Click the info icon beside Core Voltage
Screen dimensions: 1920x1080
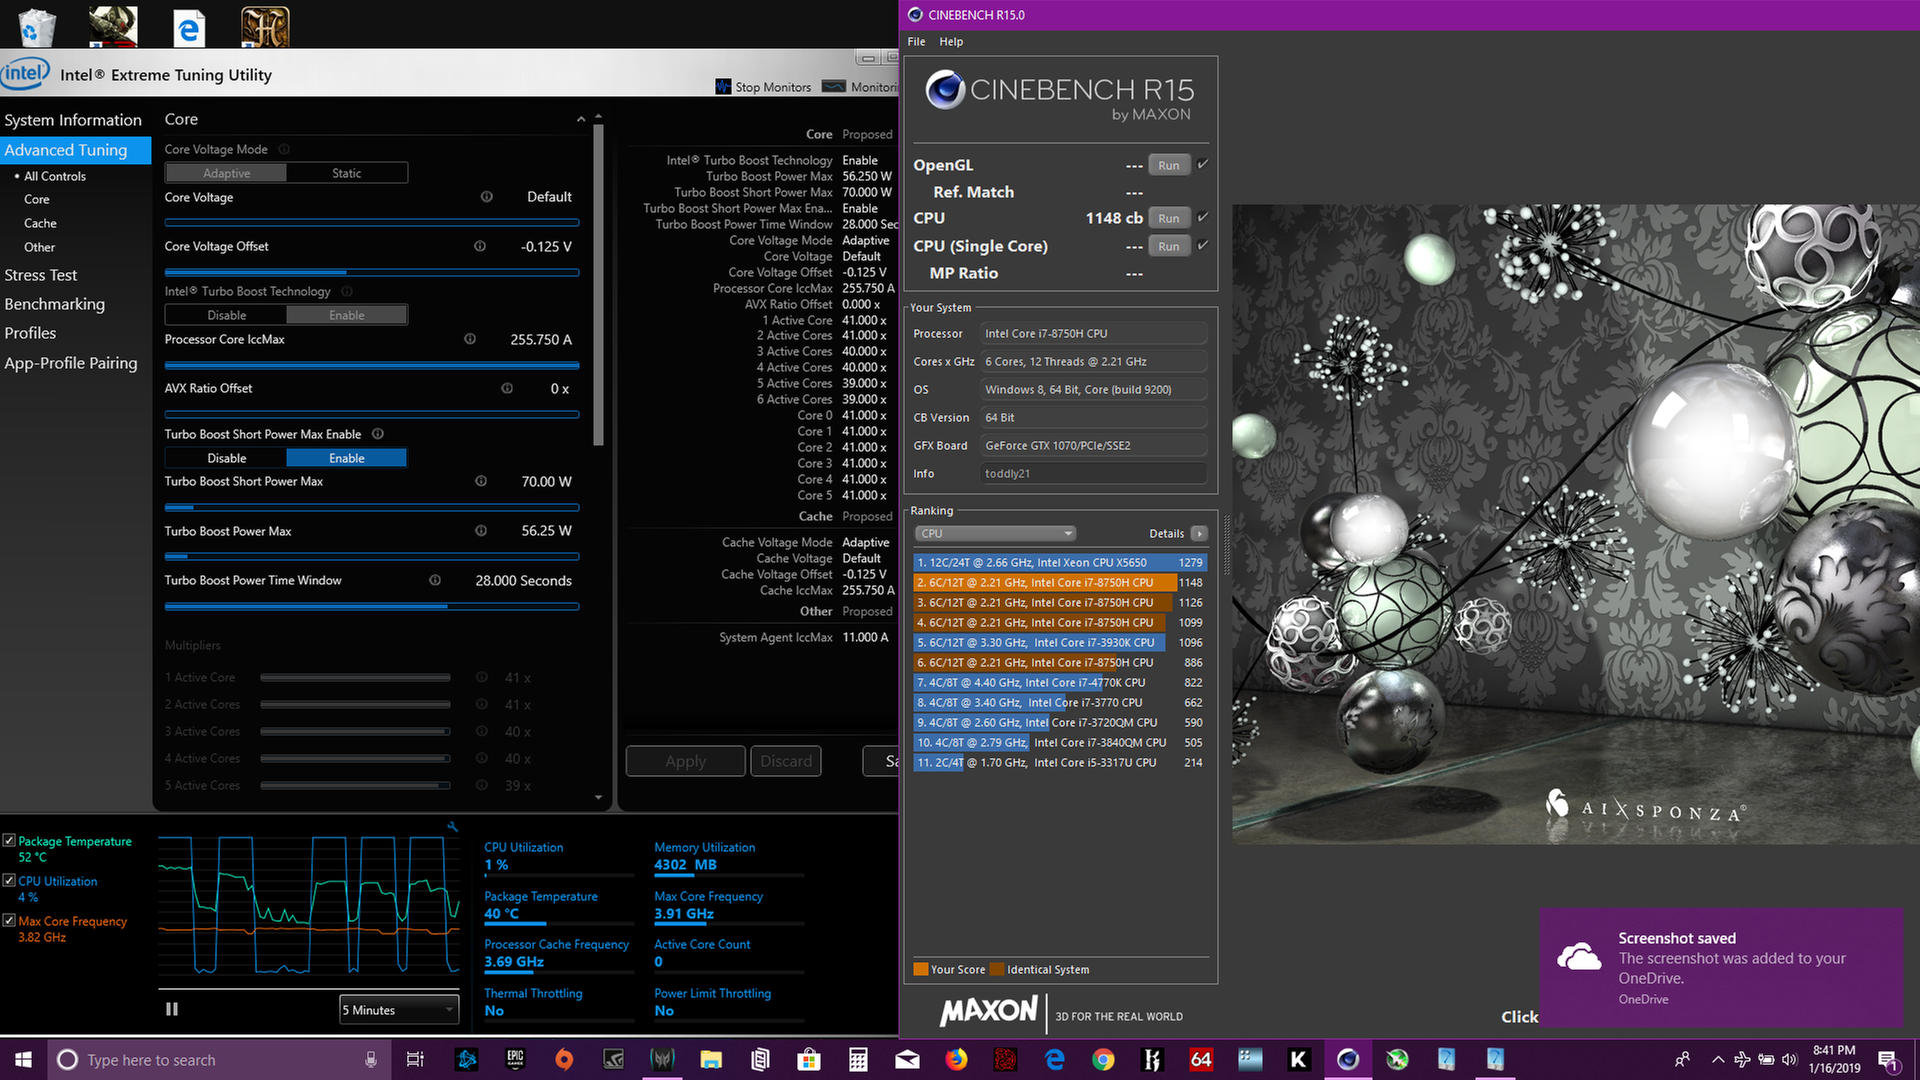[487, 197]
